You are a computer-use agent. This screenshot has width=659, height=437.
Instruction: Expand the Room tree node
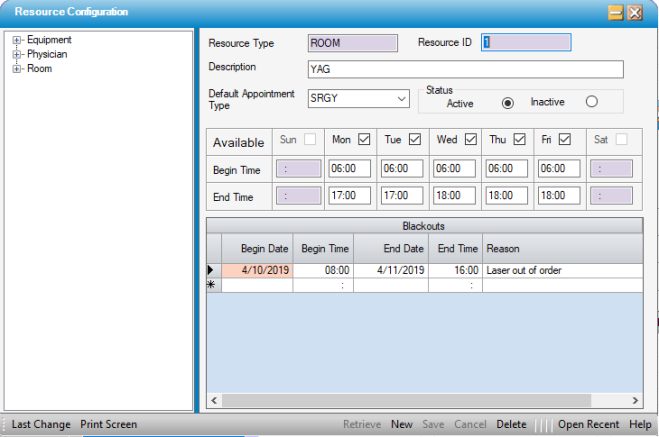coord(17,69)
